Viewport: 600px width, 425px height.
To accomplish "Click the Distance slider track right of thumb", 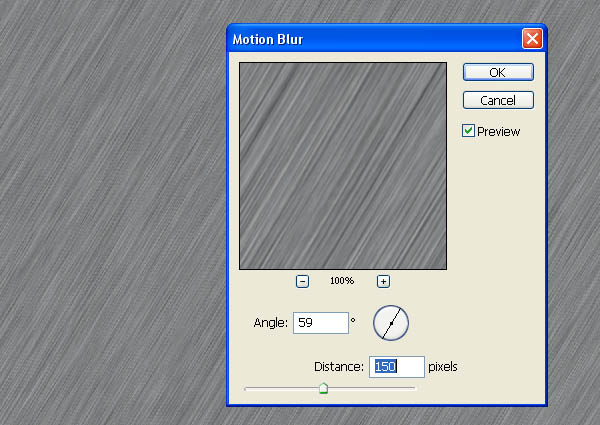I will [371, 388].
